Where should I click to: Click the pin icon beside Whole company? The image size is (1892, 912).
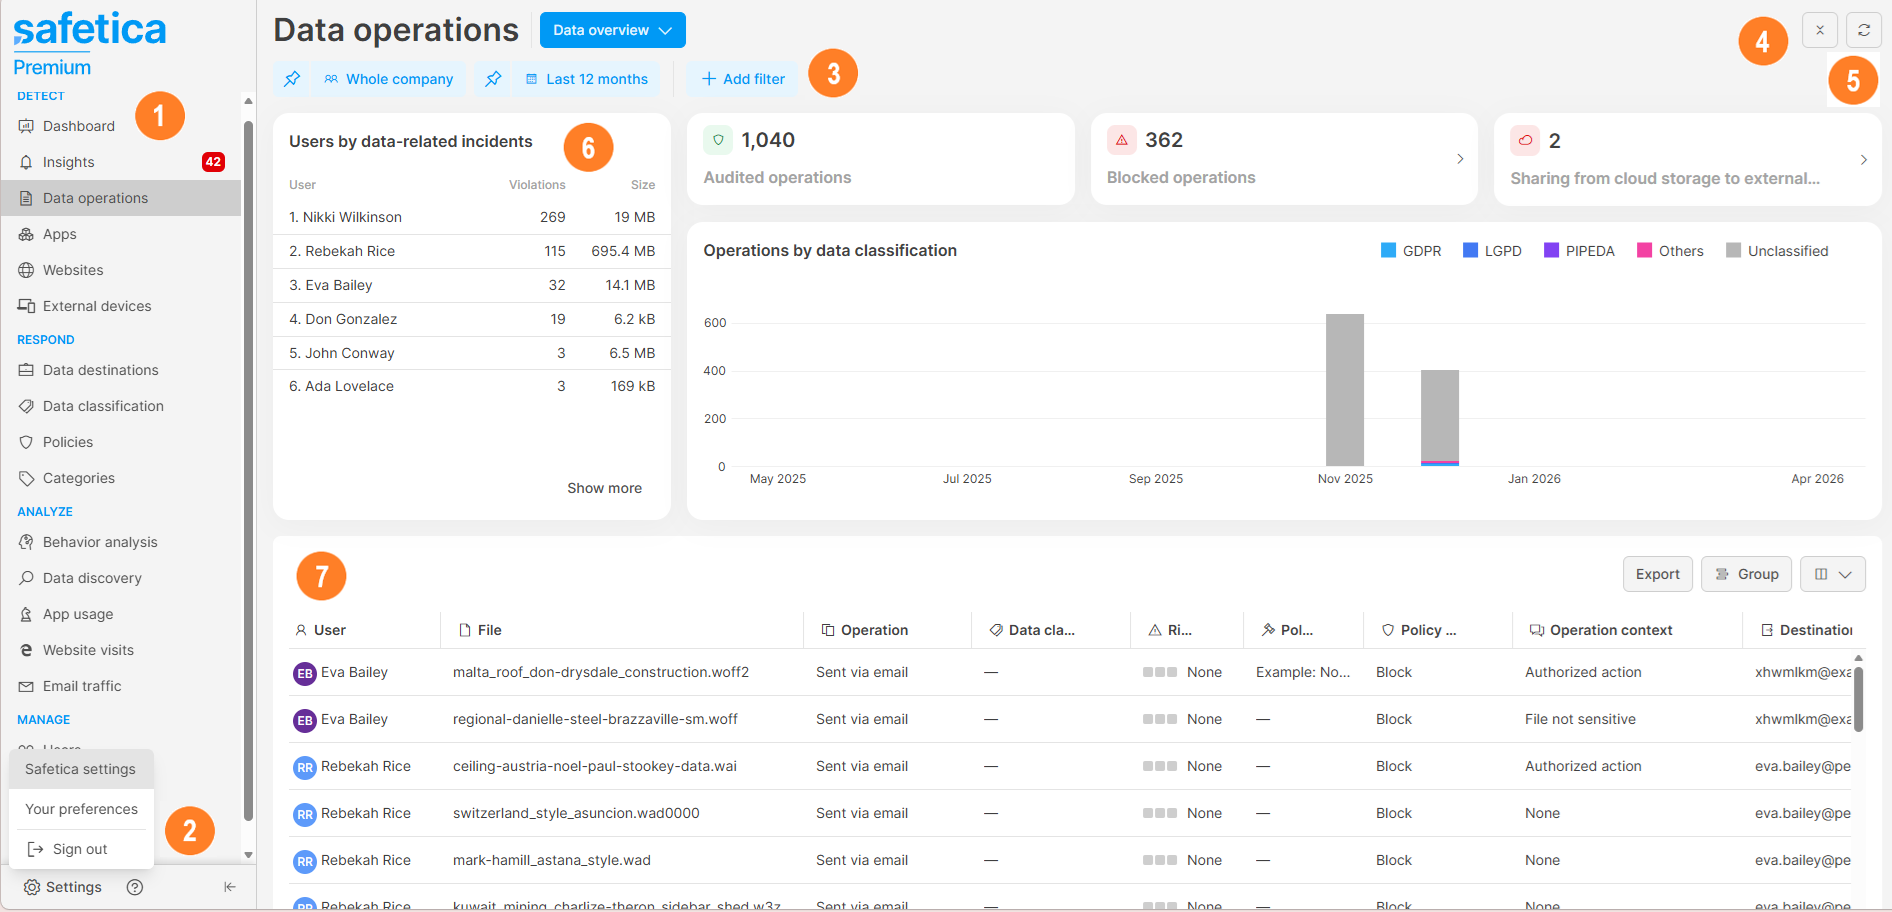(292, 79)
